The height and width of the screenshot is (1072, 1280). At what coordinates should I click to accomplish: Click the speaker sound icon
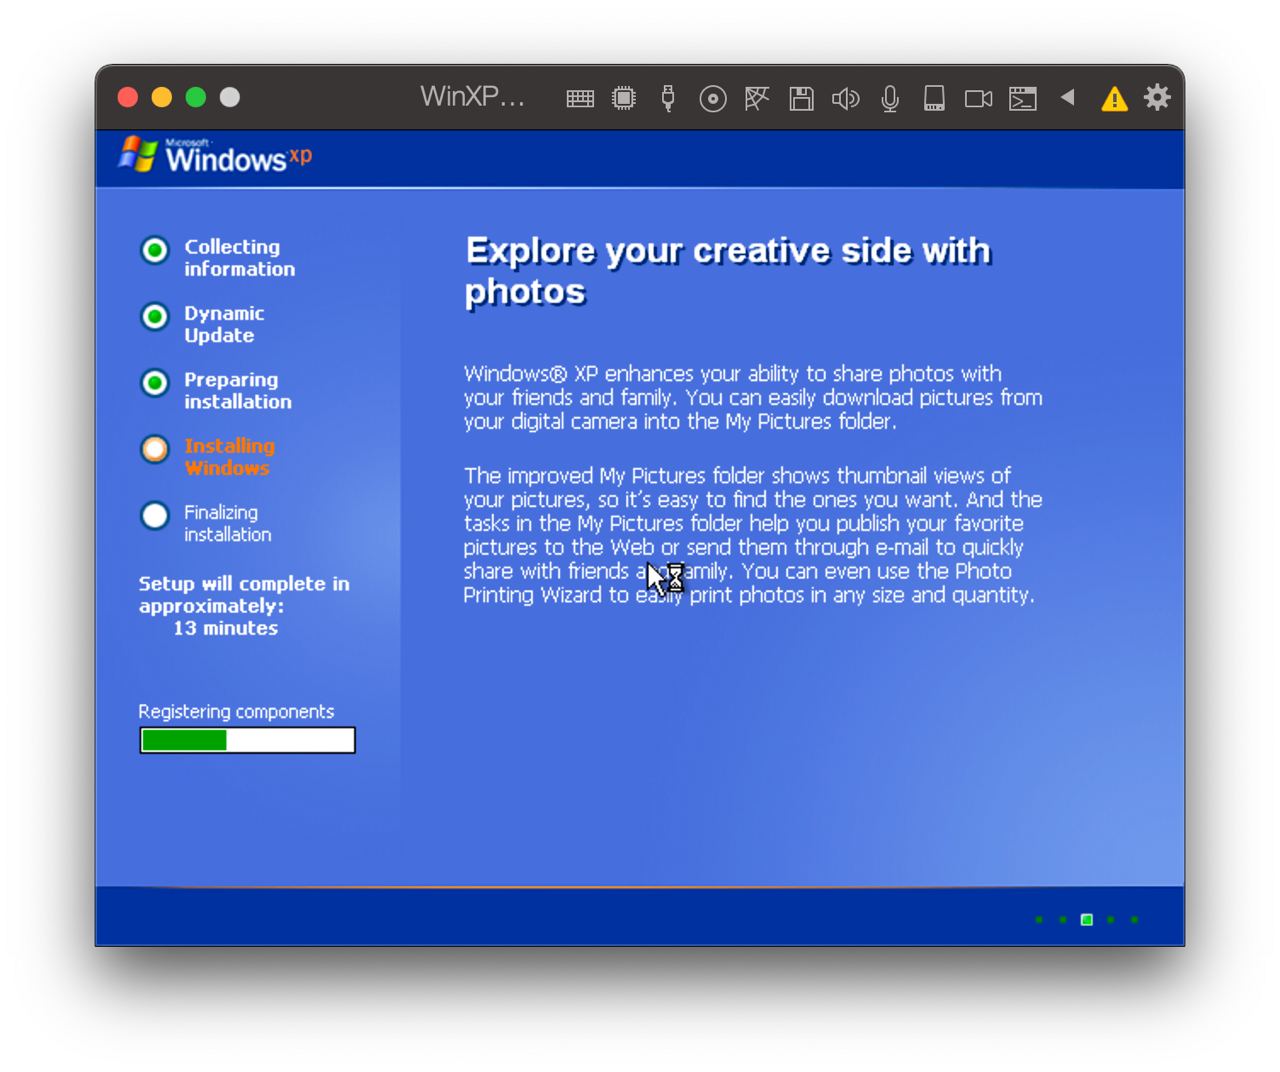845,98
